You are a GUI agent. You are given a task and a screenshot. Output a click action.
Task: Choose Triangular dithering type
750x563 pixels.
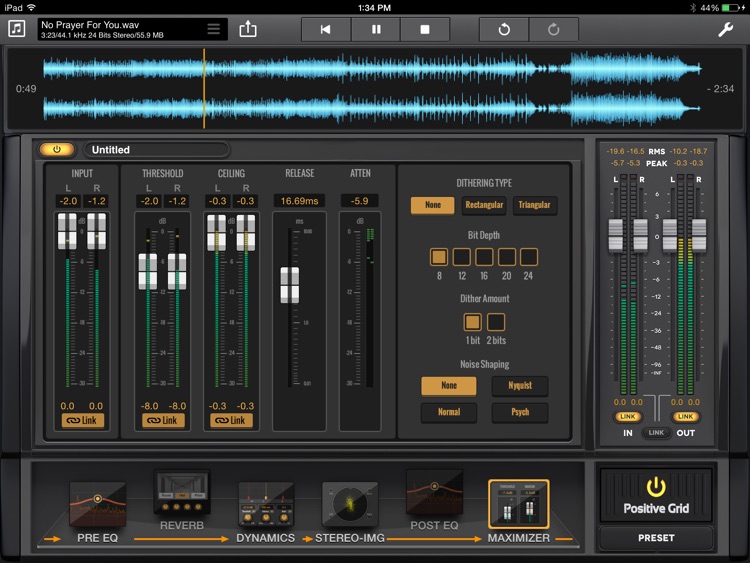pyautogui.click(x=534, y=205)
